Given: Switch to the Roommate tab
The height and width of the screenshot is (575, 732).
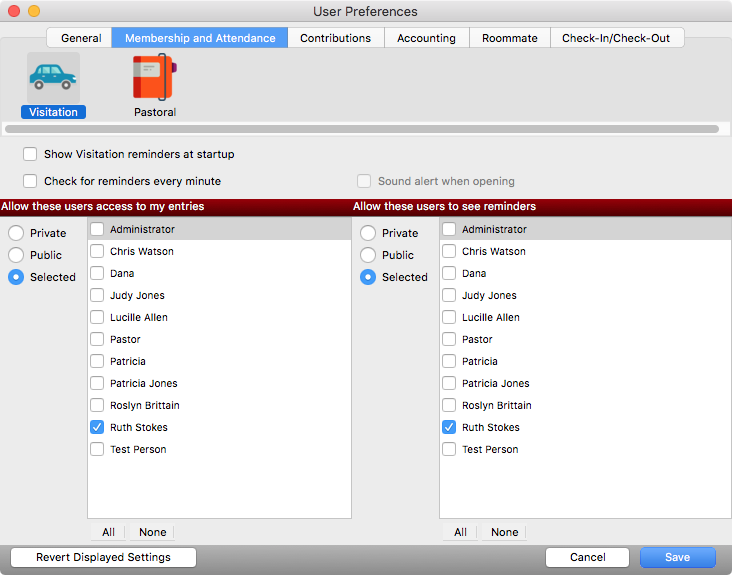Looking at the screenshot, I should (x=509, y=38).
